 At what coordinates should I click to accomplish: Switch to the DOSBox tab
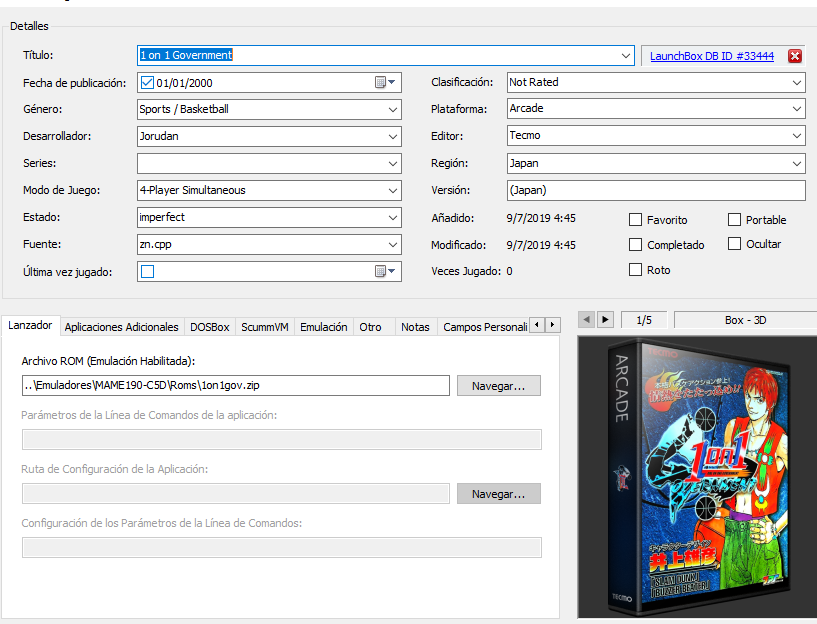(x=209, y=327)
